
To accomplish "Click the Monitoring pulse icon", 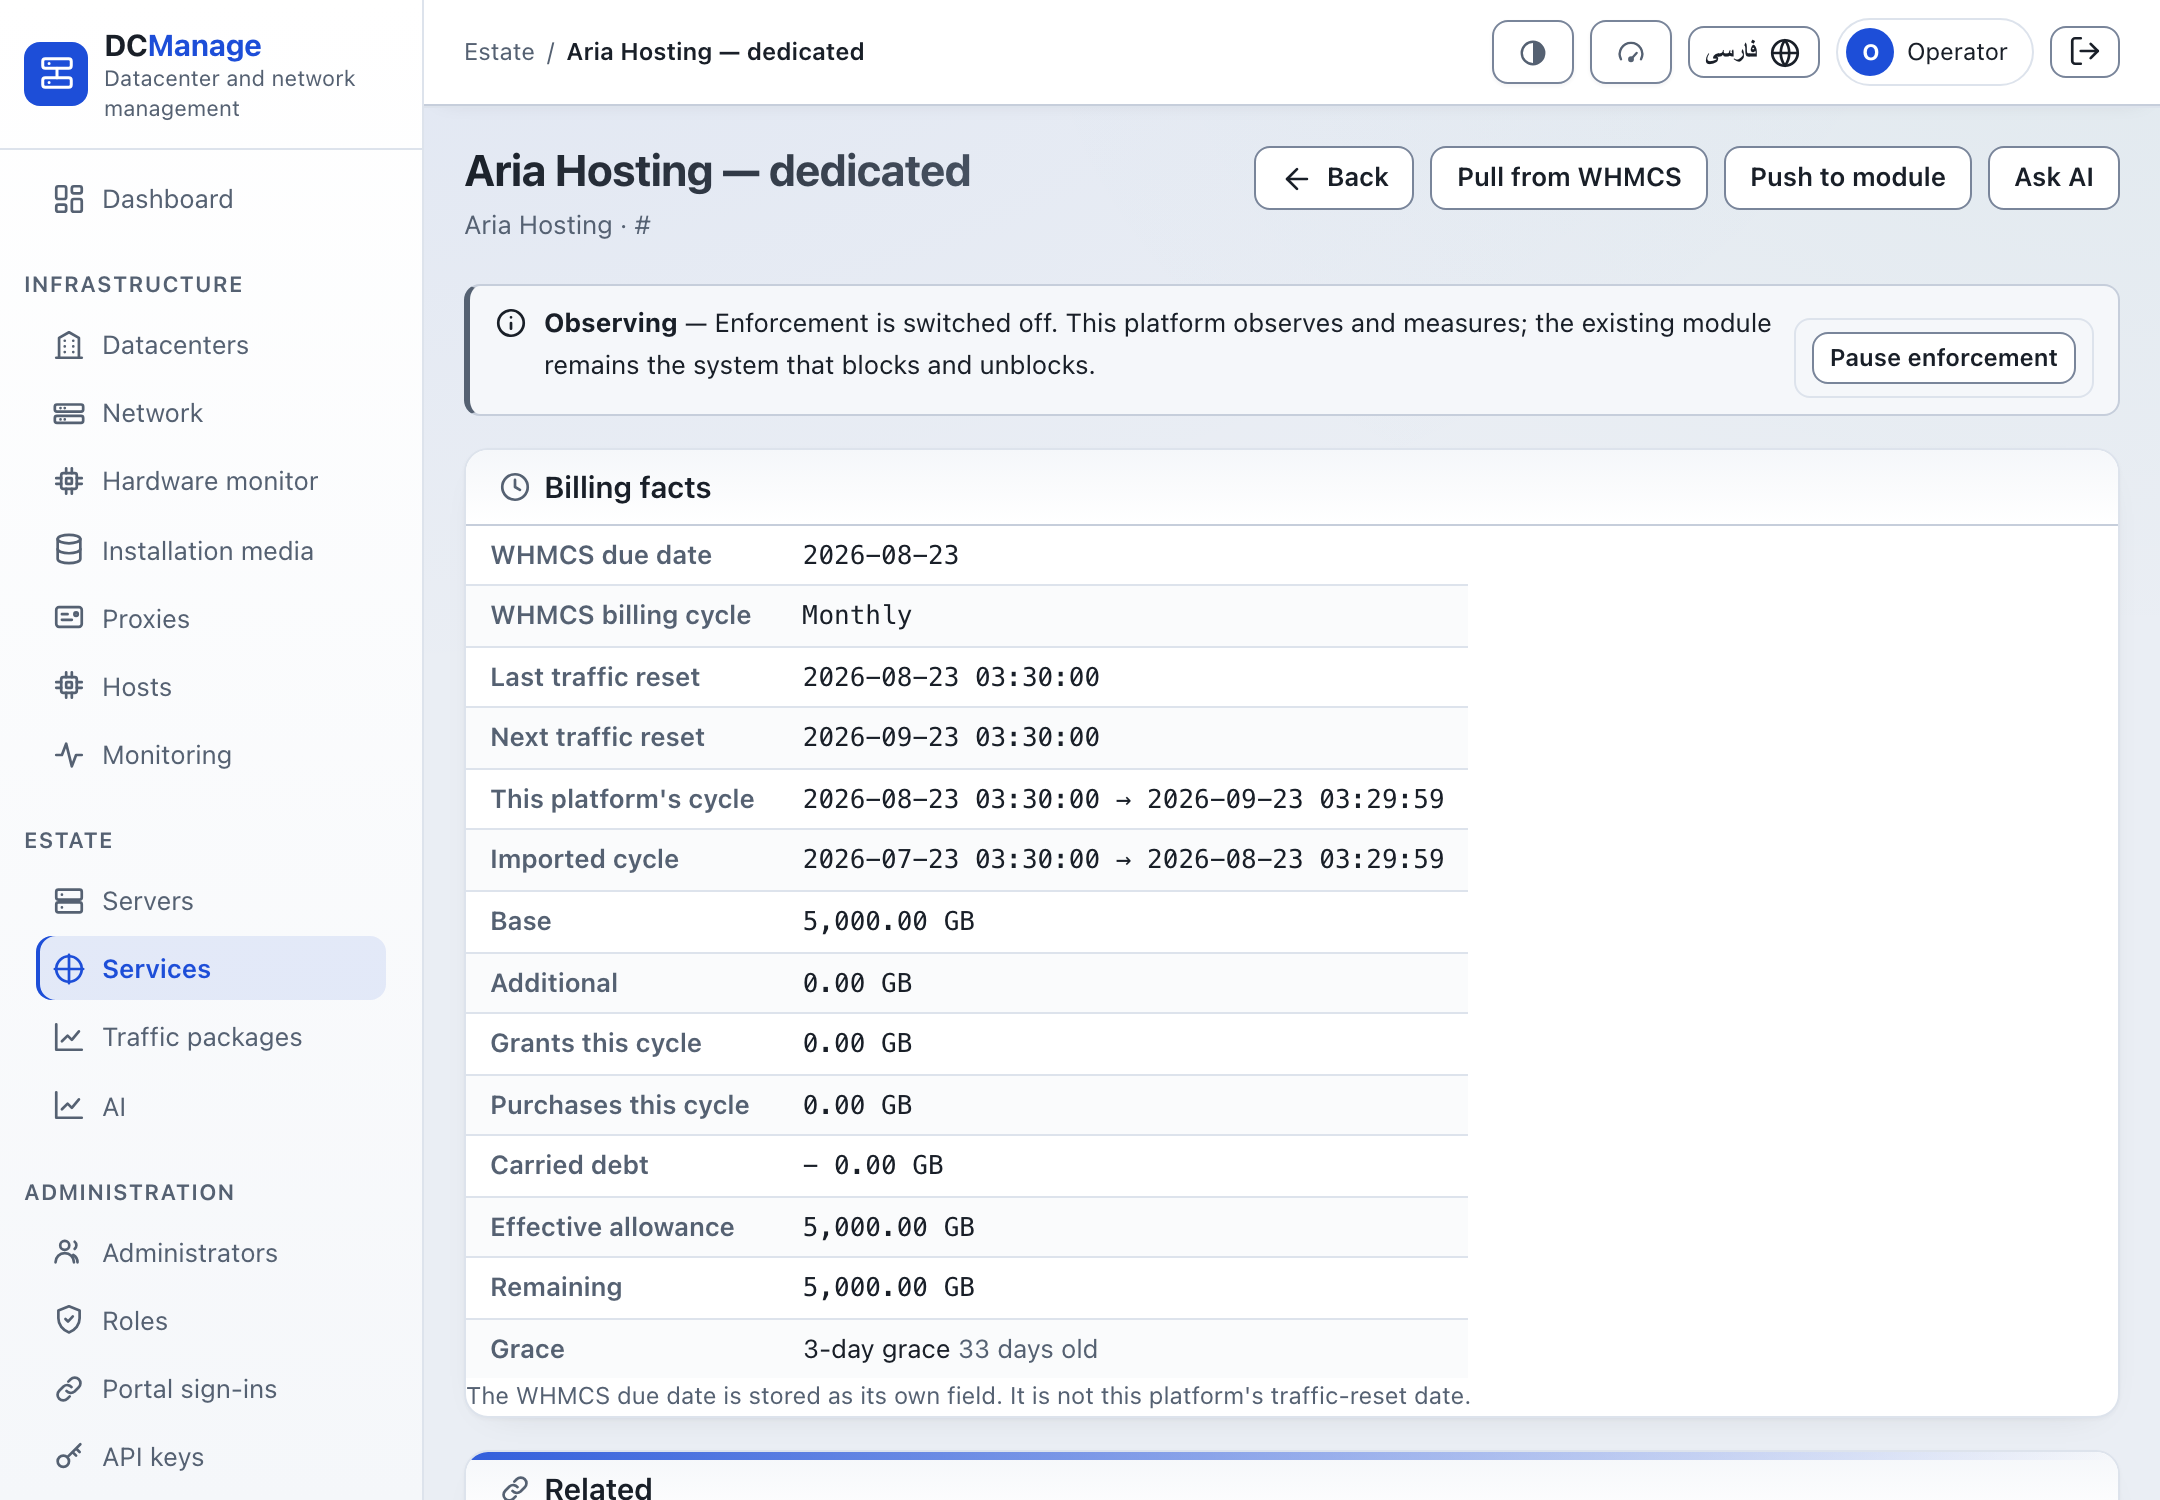I will coord(69,754).
